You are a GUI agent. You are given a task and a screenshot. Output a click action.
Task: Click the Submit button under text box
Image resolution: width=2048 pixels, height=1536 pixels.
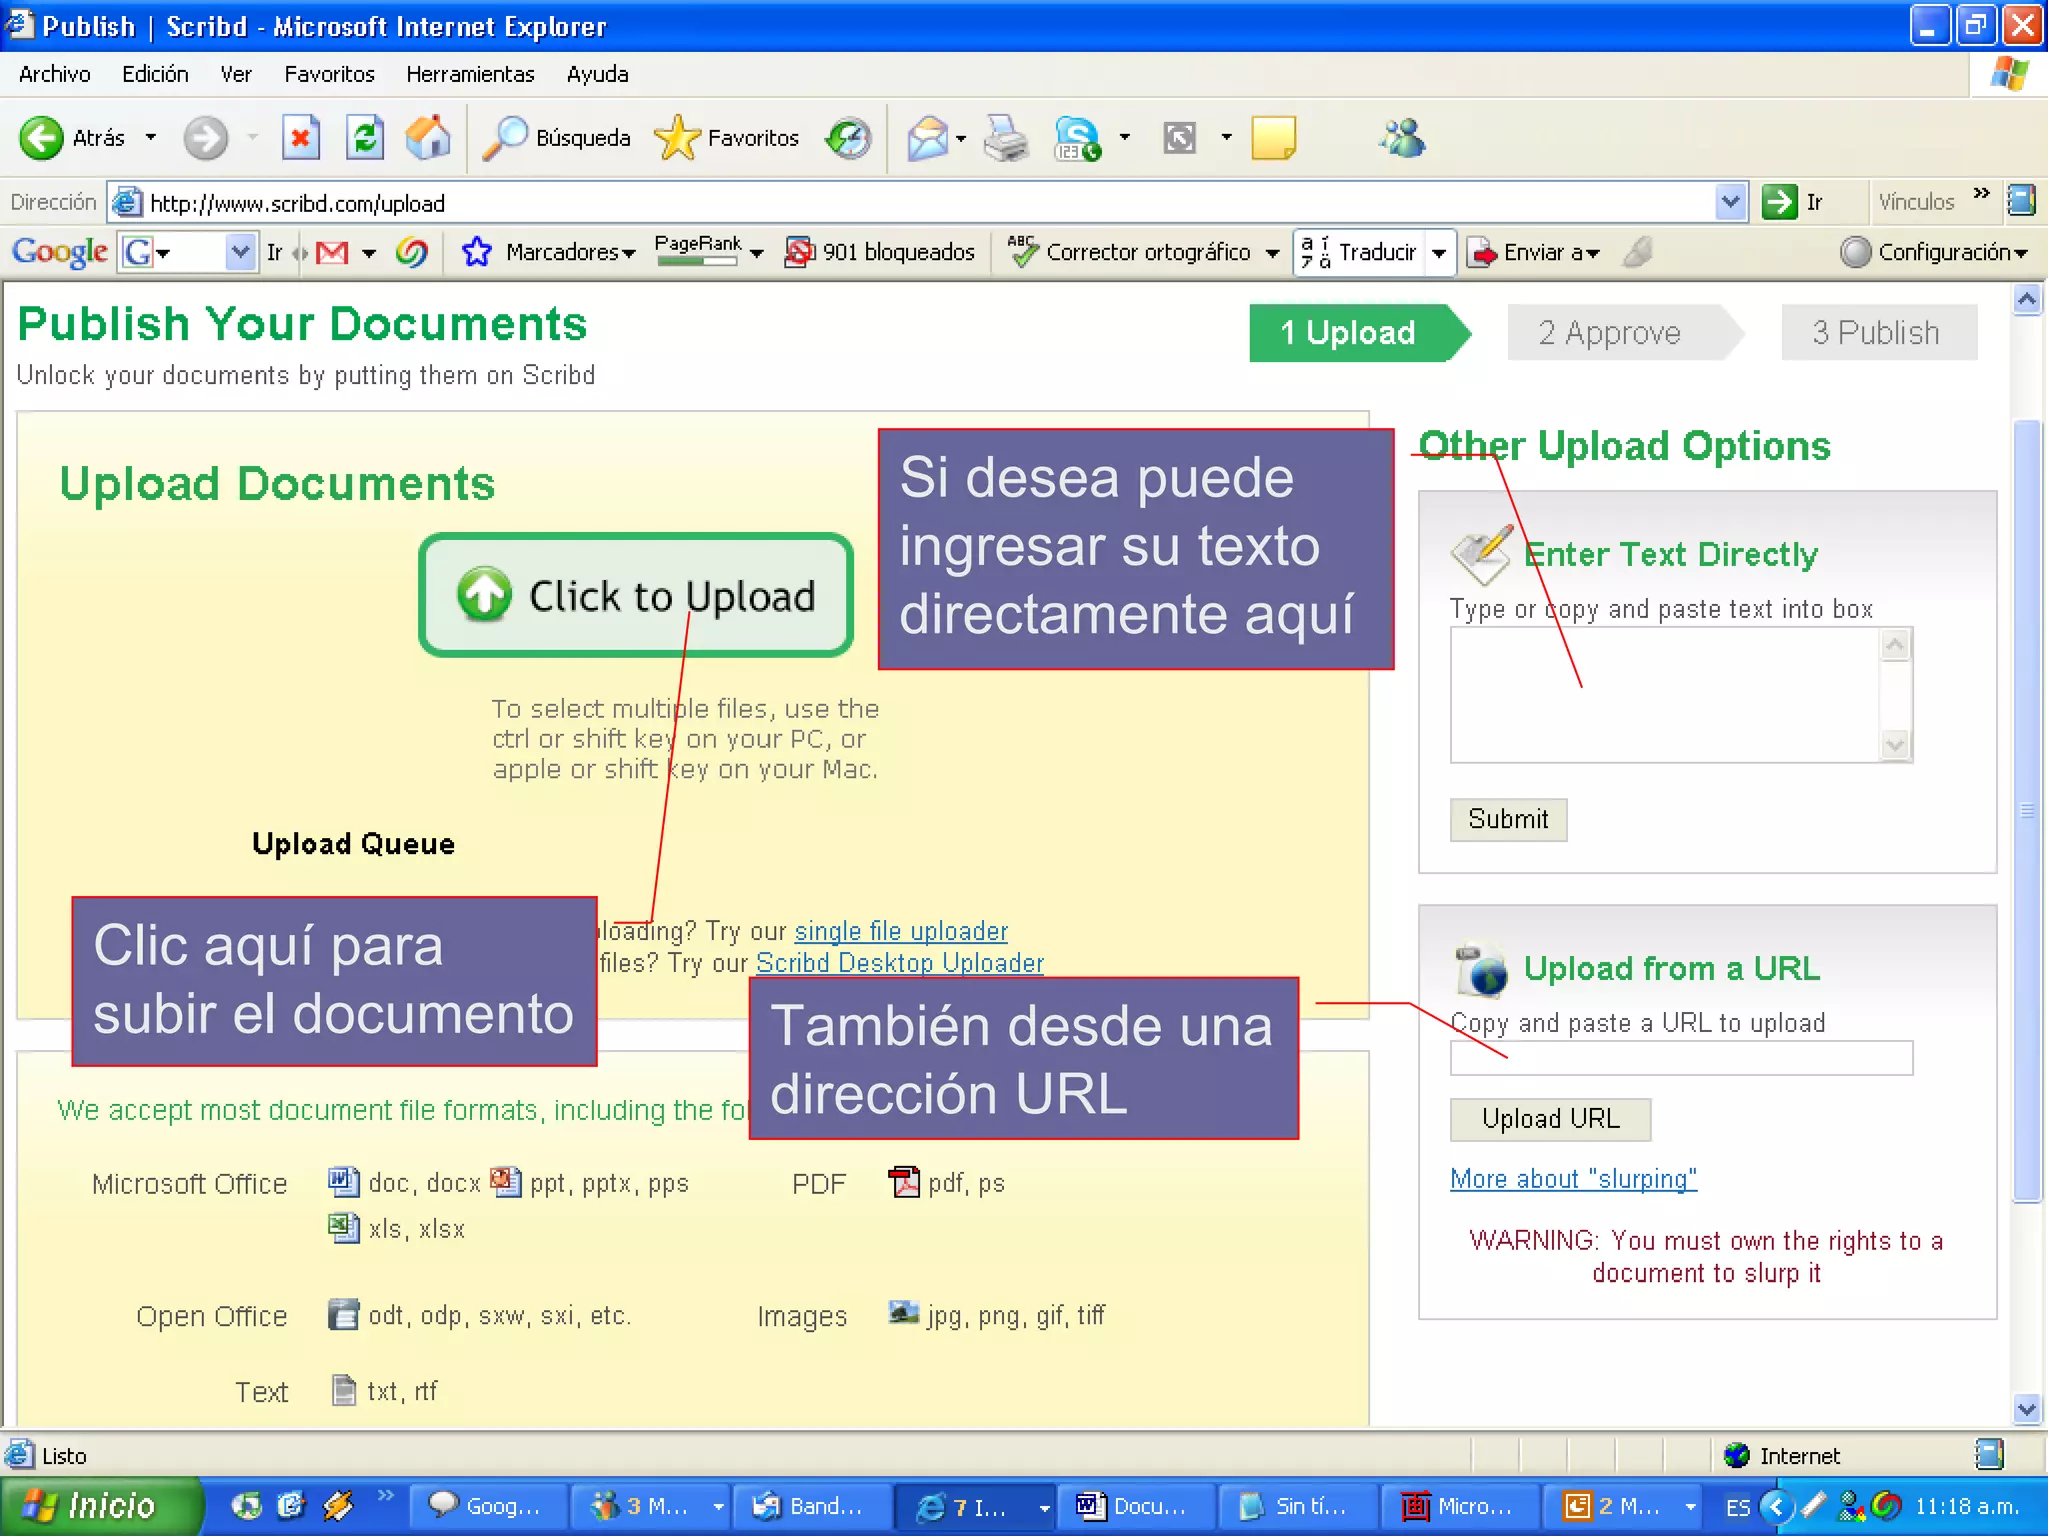coord(1508,819)
